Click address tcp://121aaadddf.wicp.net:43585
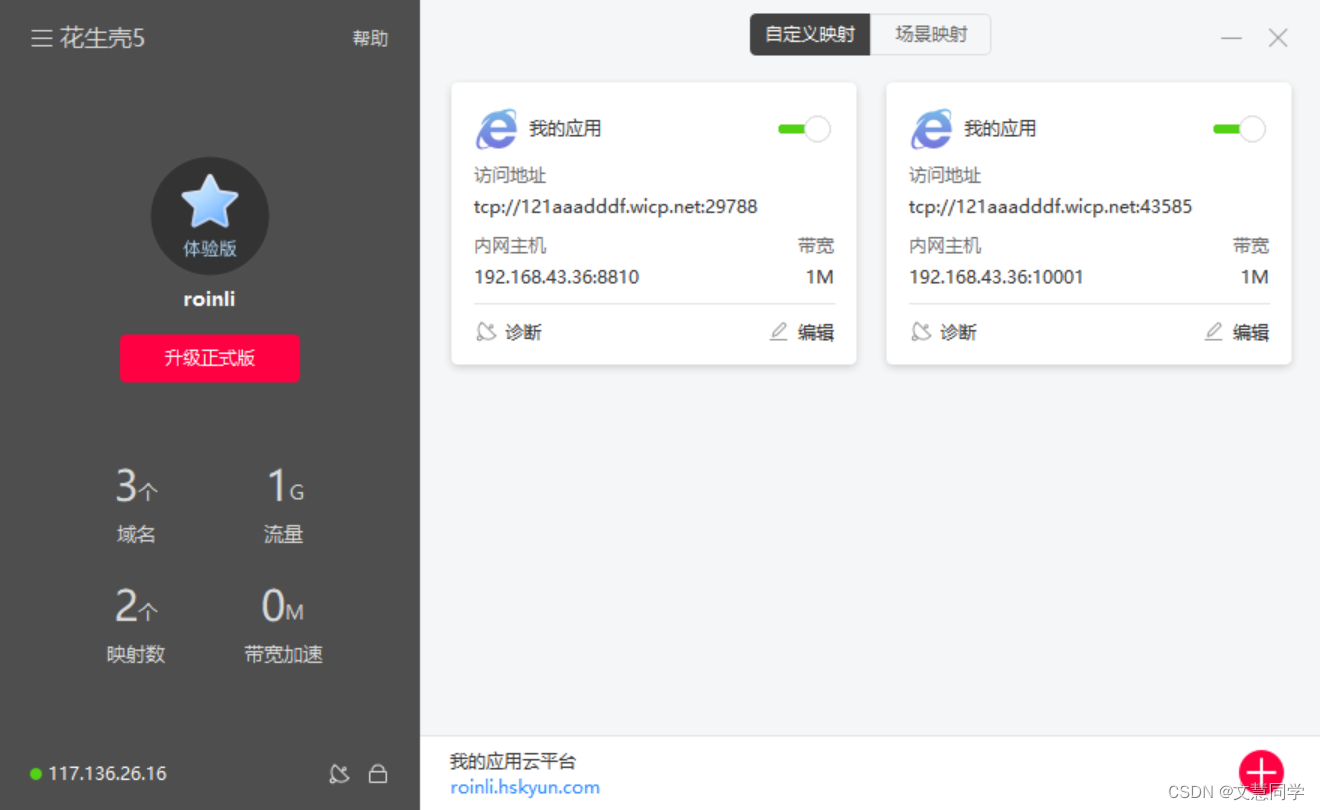Screen dimensions: 1320x810 pyautogui.click(x=1051, y=207)
